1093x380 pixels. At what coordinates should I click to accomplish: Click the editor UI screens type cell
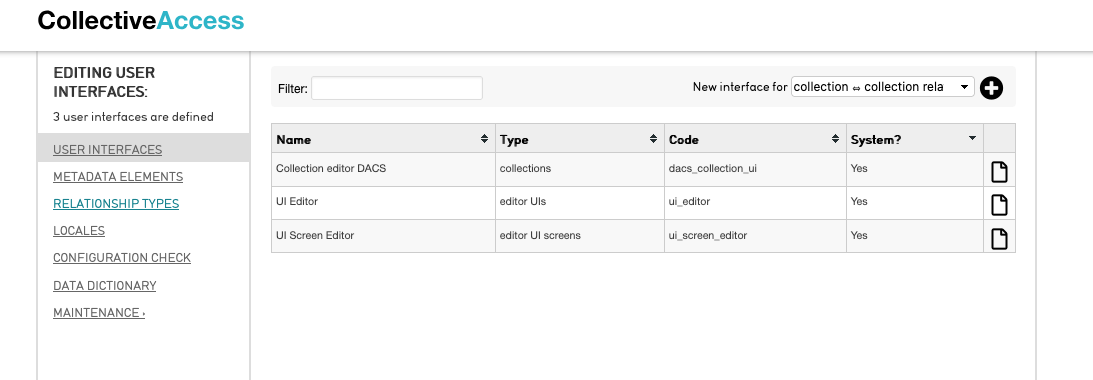click(580, 236)
